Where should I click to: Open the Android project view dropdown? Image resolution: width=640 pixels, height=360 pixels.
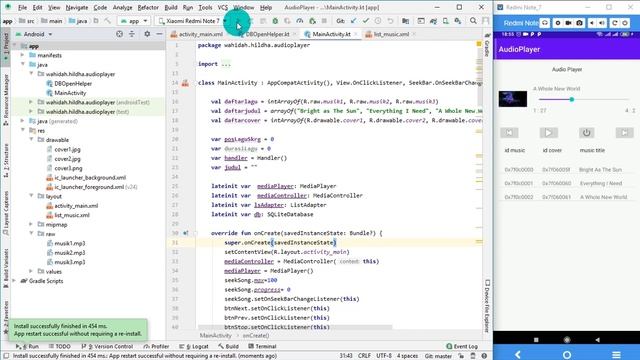(x=34, y=34)
